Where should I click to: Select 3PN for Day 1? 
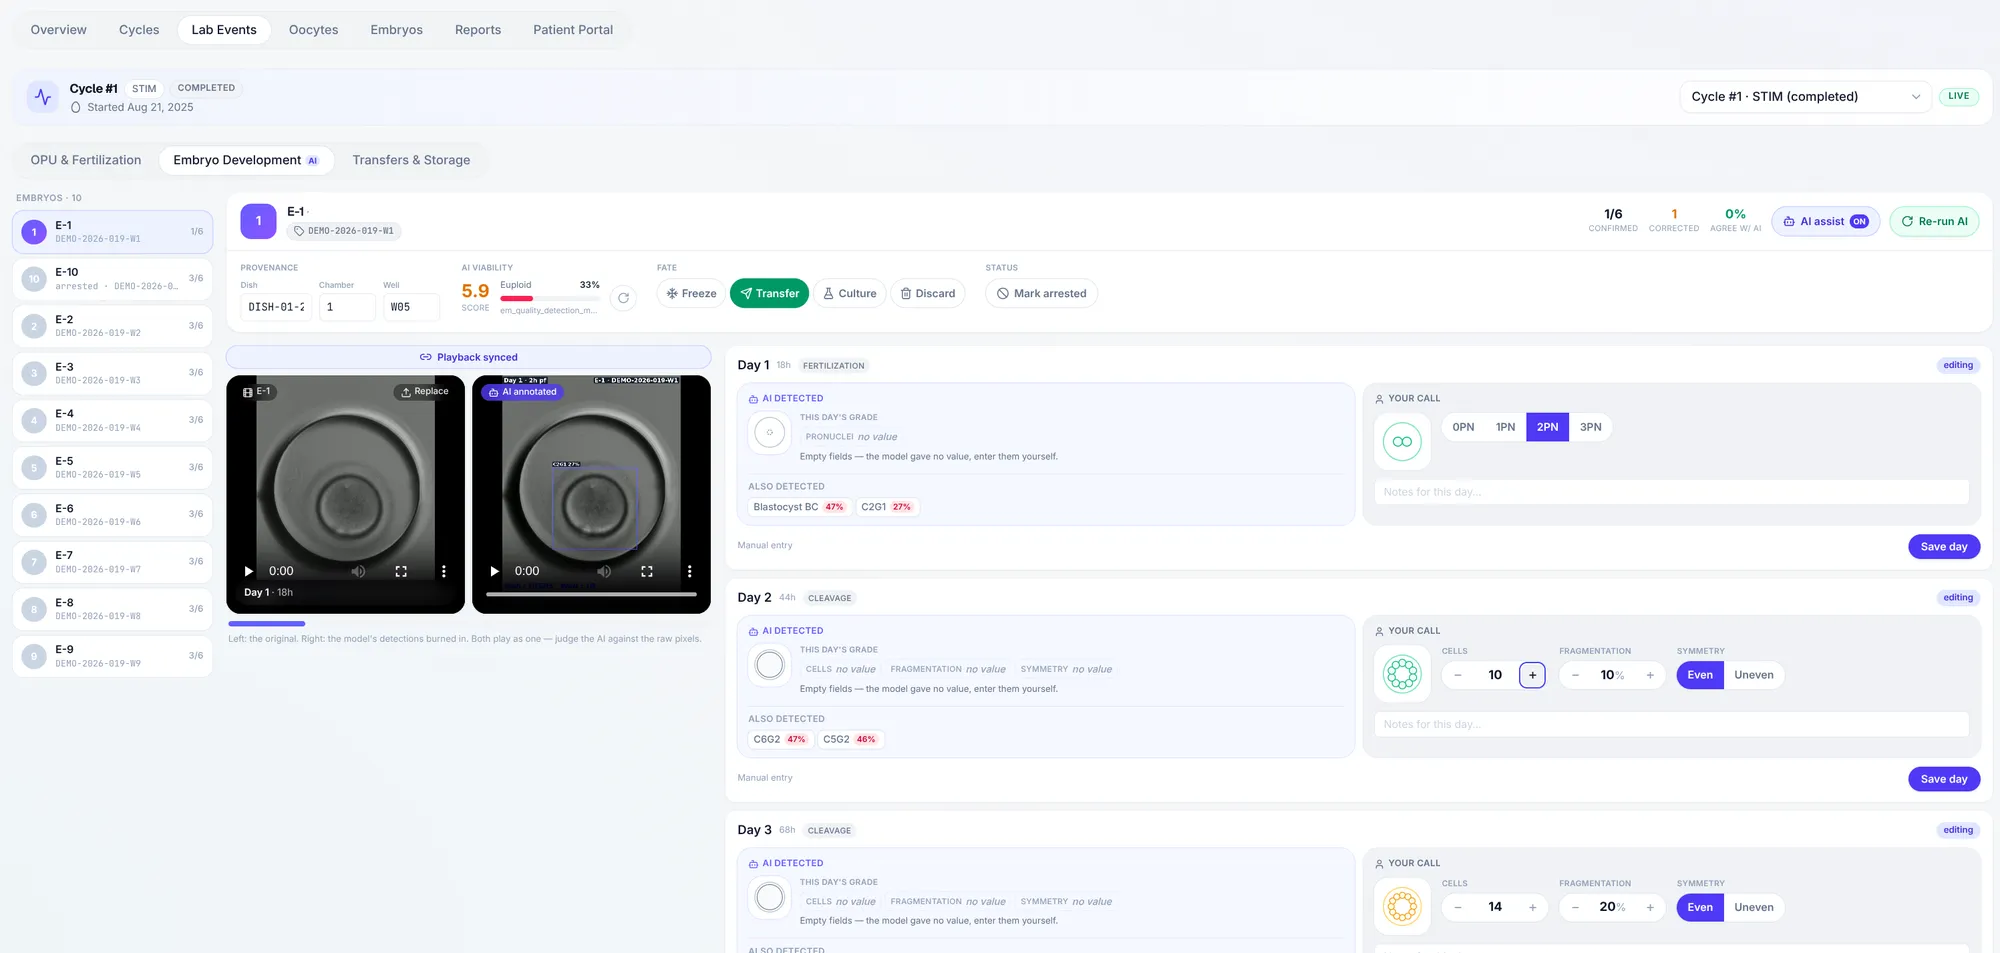pos(1590,427)
